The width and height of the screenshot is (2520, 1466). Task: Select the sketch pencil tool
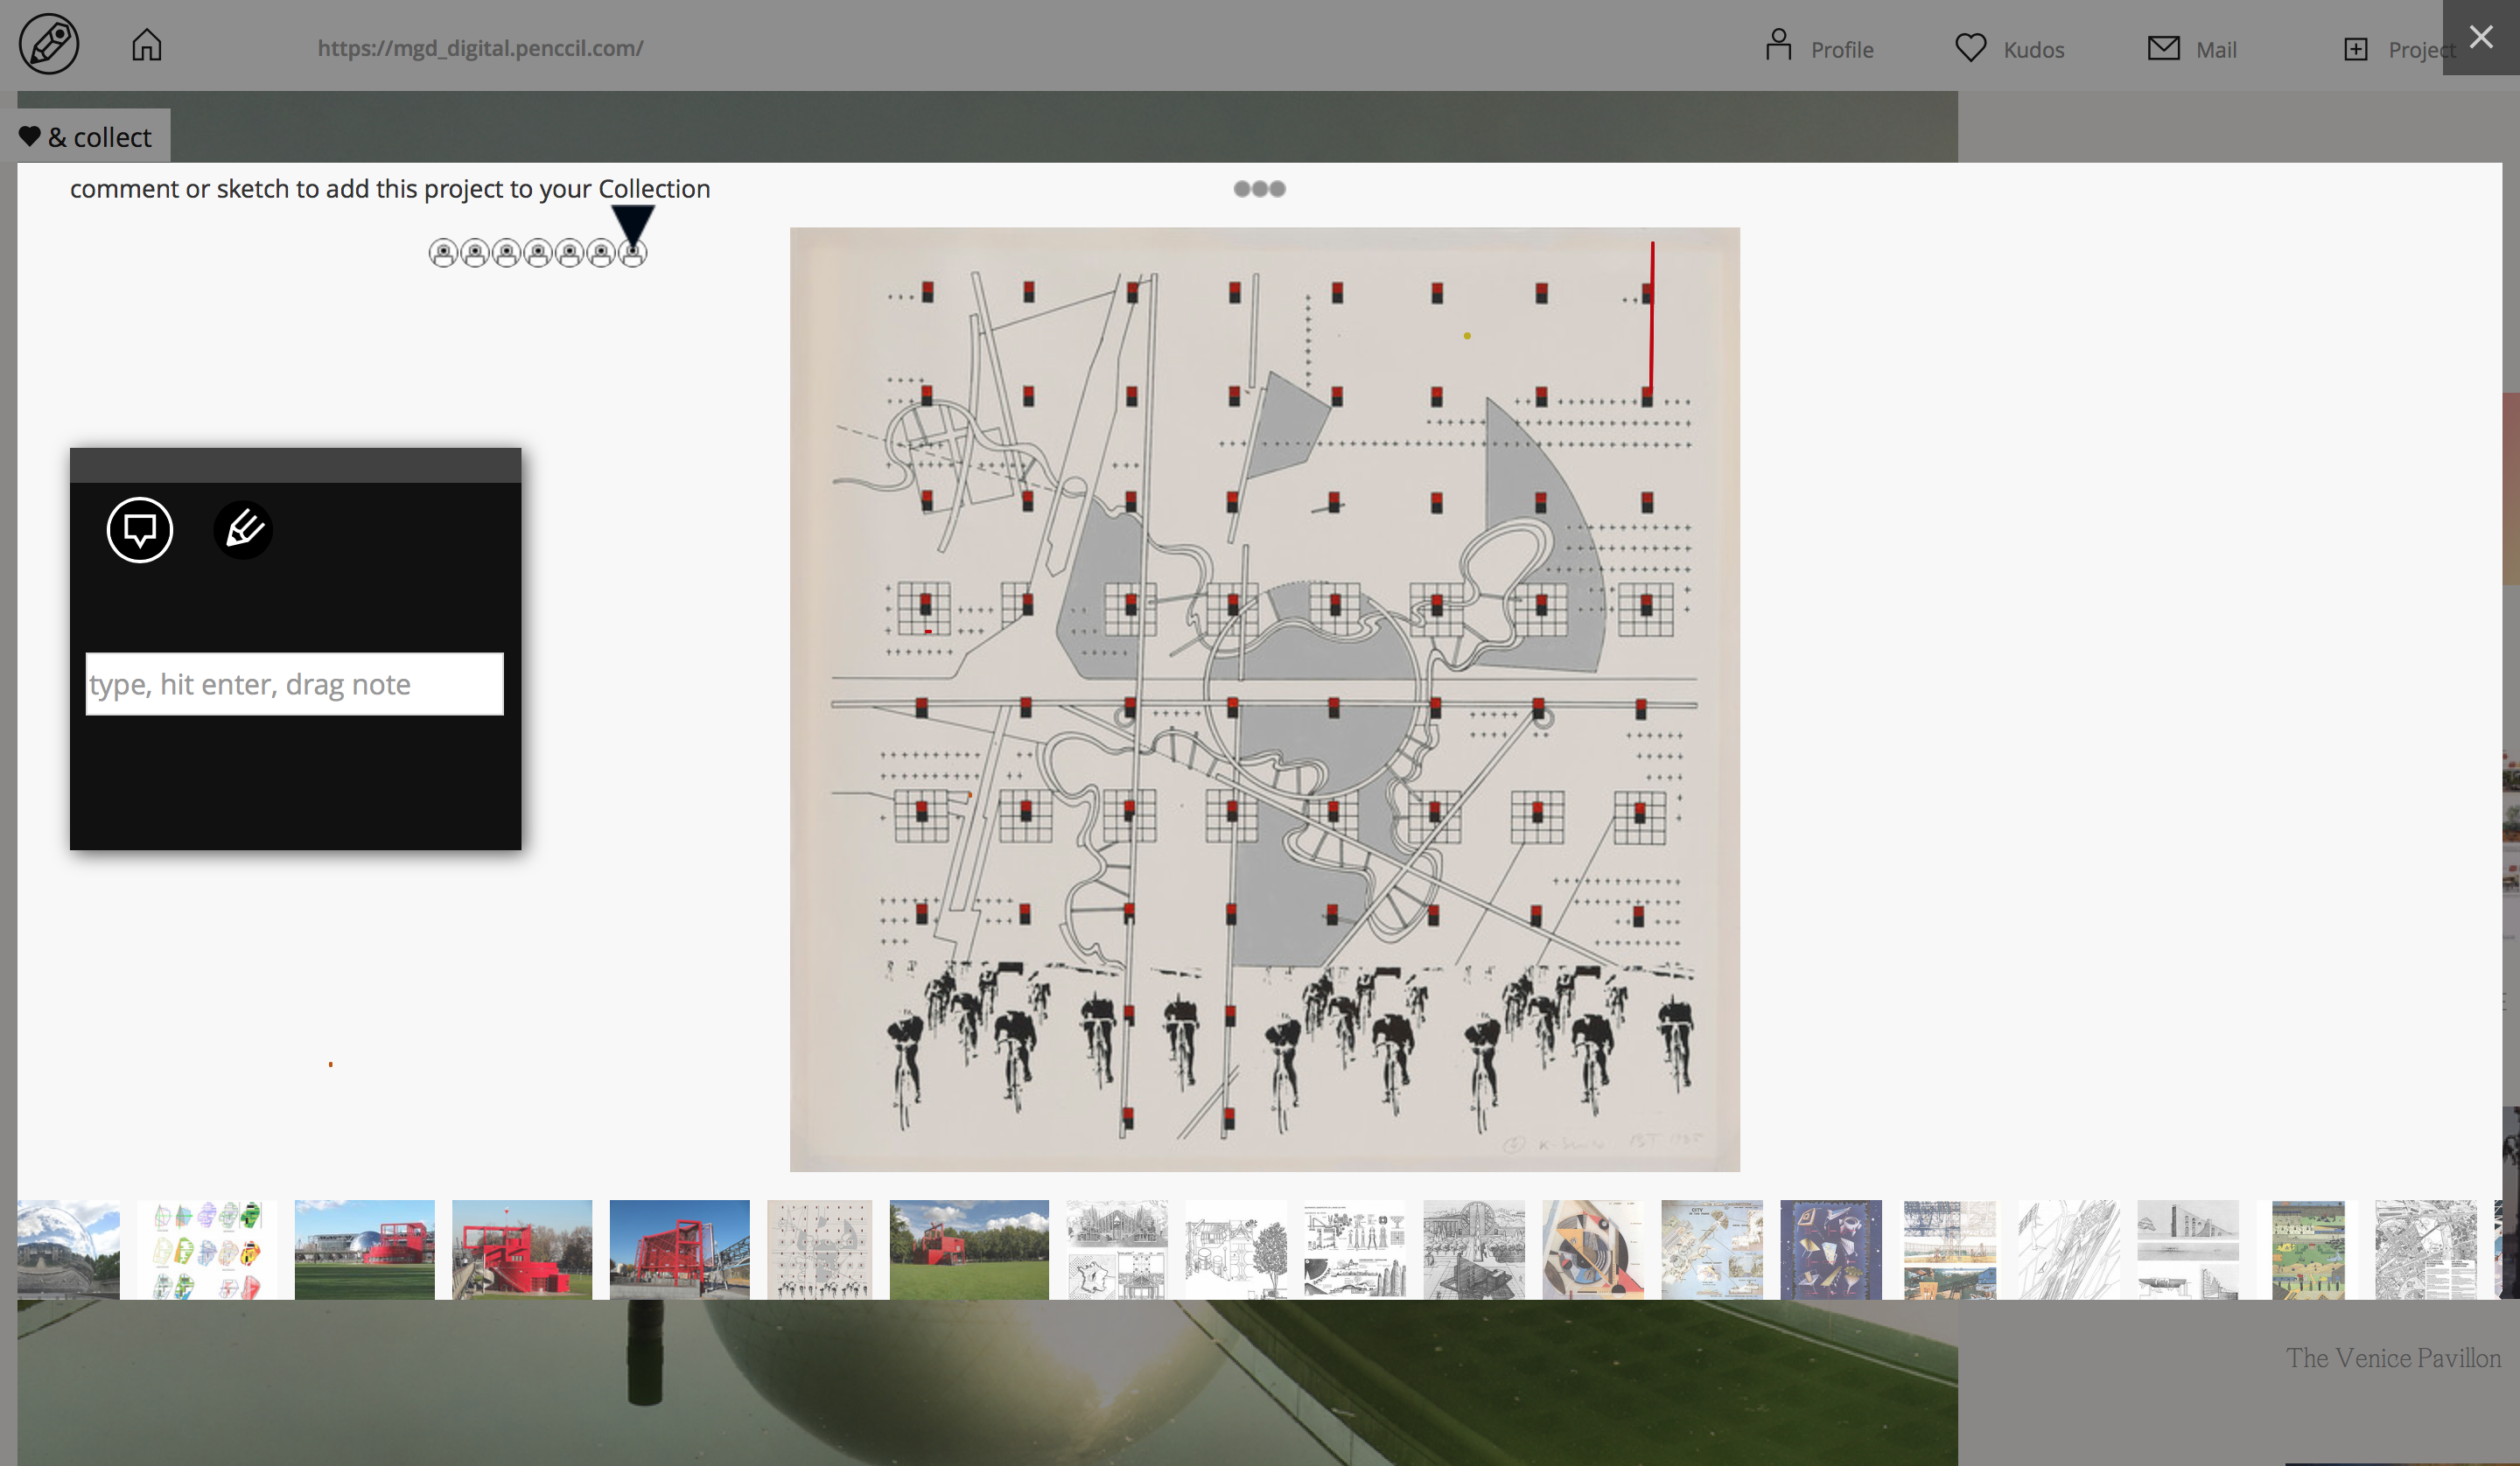coord(243,530)
